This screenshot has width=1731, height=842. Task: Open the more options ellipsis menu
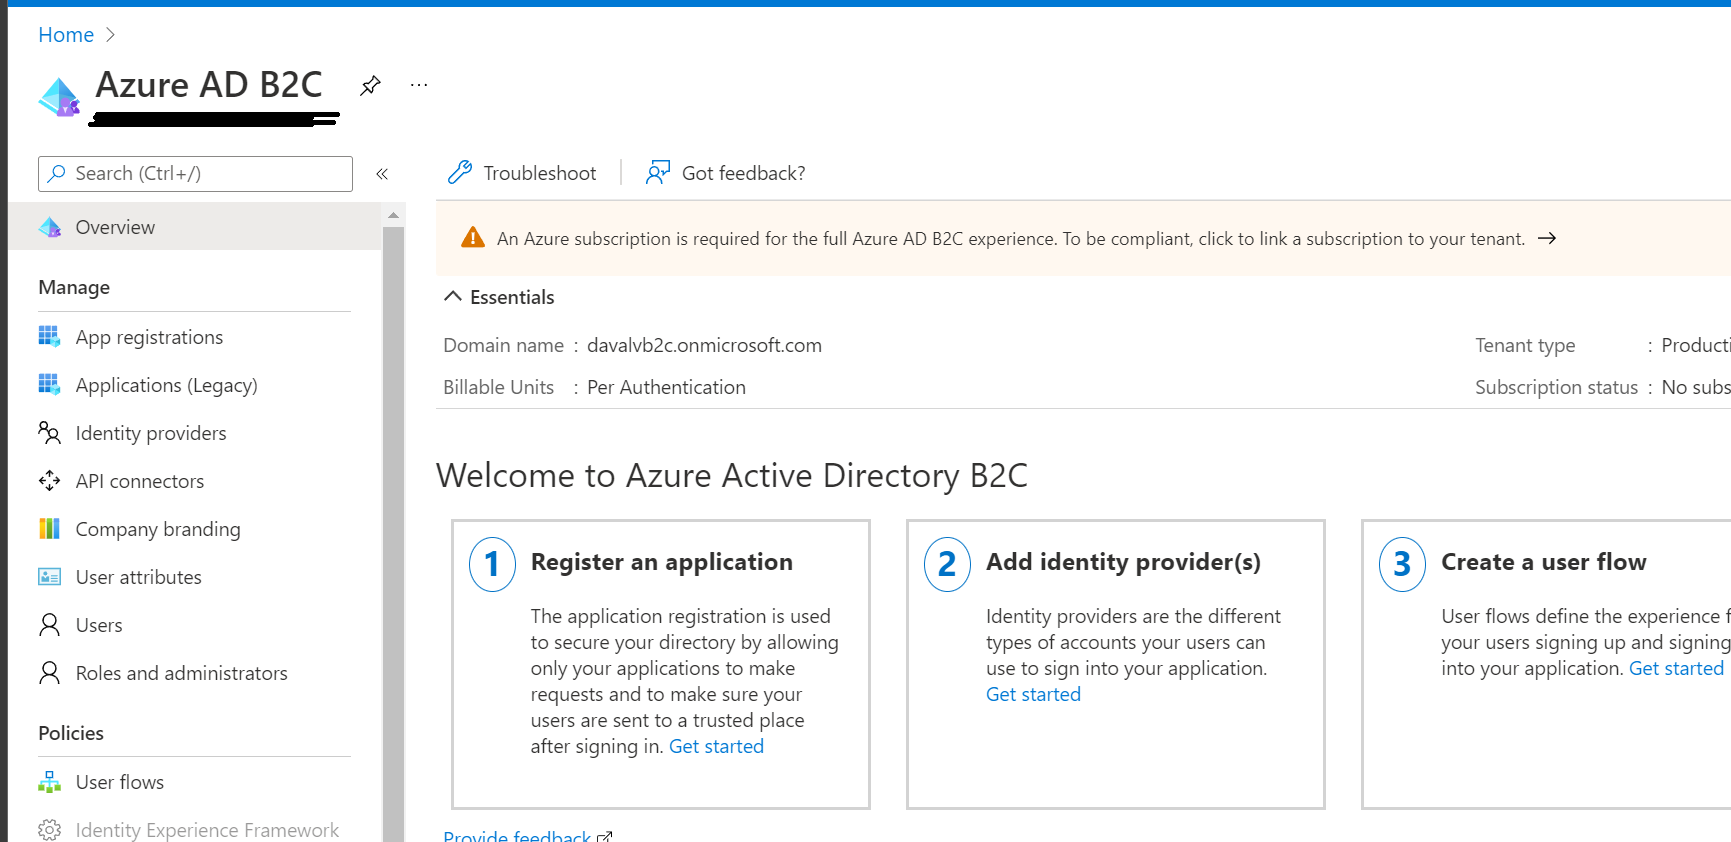click(419, 86)
